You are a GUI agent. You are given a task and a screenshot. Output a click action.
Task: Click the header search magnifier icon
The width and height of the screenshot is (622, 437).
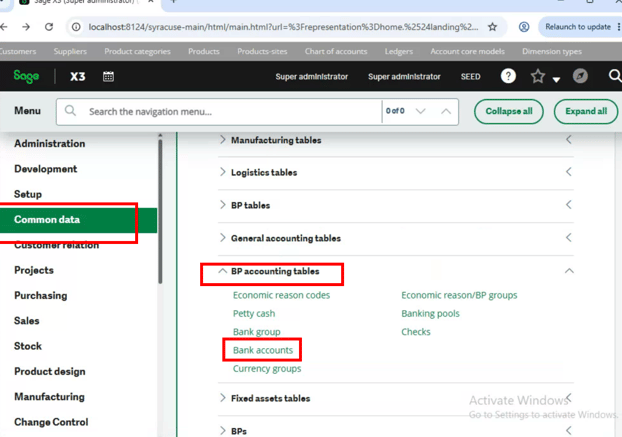tap(615, 75)
